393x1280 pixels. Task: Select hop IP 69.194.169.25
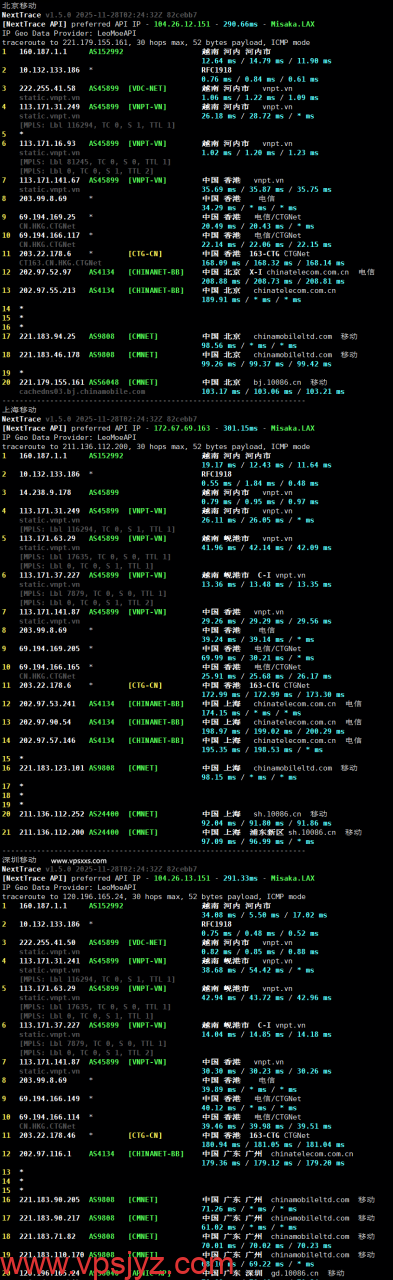(48, 216)
